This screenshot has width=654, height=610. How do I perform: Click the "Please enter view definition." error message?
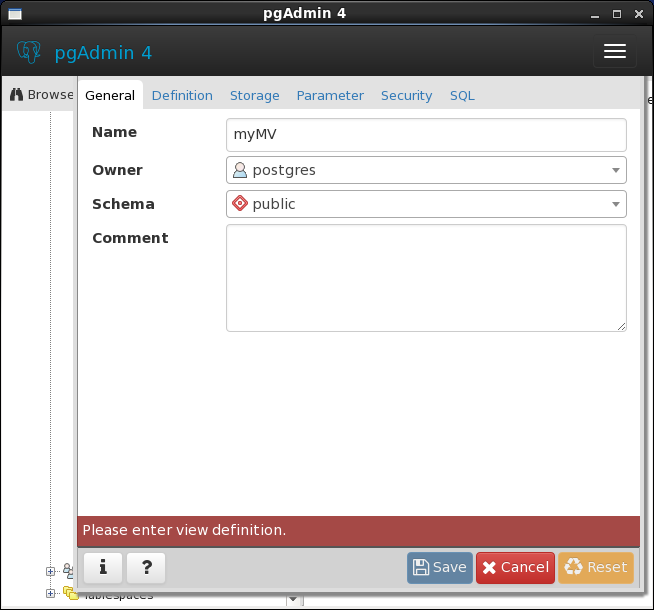184,530
